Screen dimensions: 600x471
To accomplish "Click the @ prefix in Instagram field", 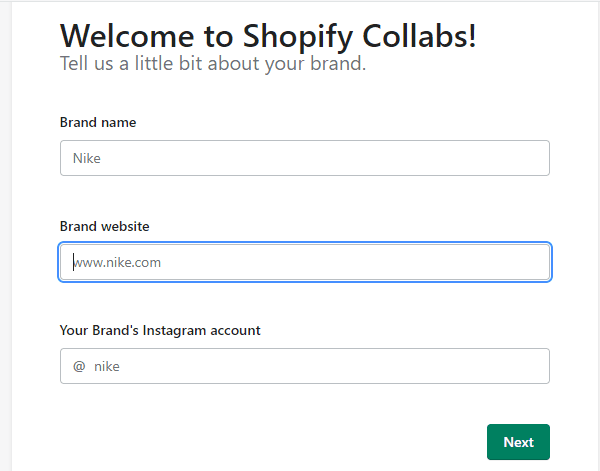I will coord(79,366).
